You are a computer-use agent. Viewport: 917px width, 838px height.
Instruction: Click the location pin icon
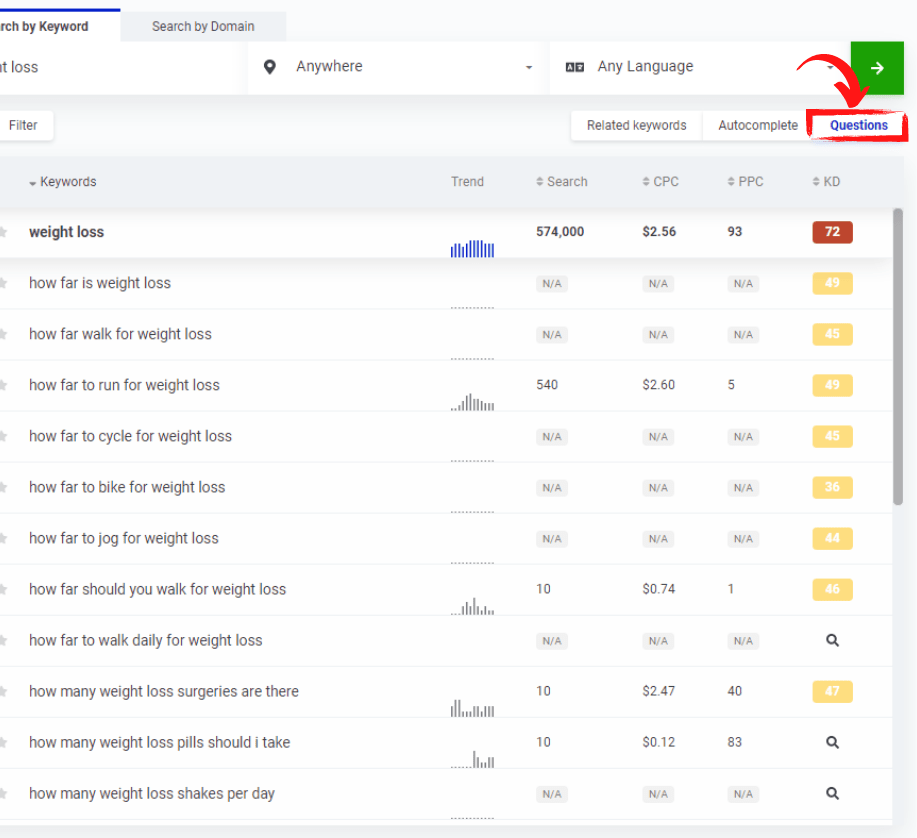pyautogui.click(x=269, y=67)
